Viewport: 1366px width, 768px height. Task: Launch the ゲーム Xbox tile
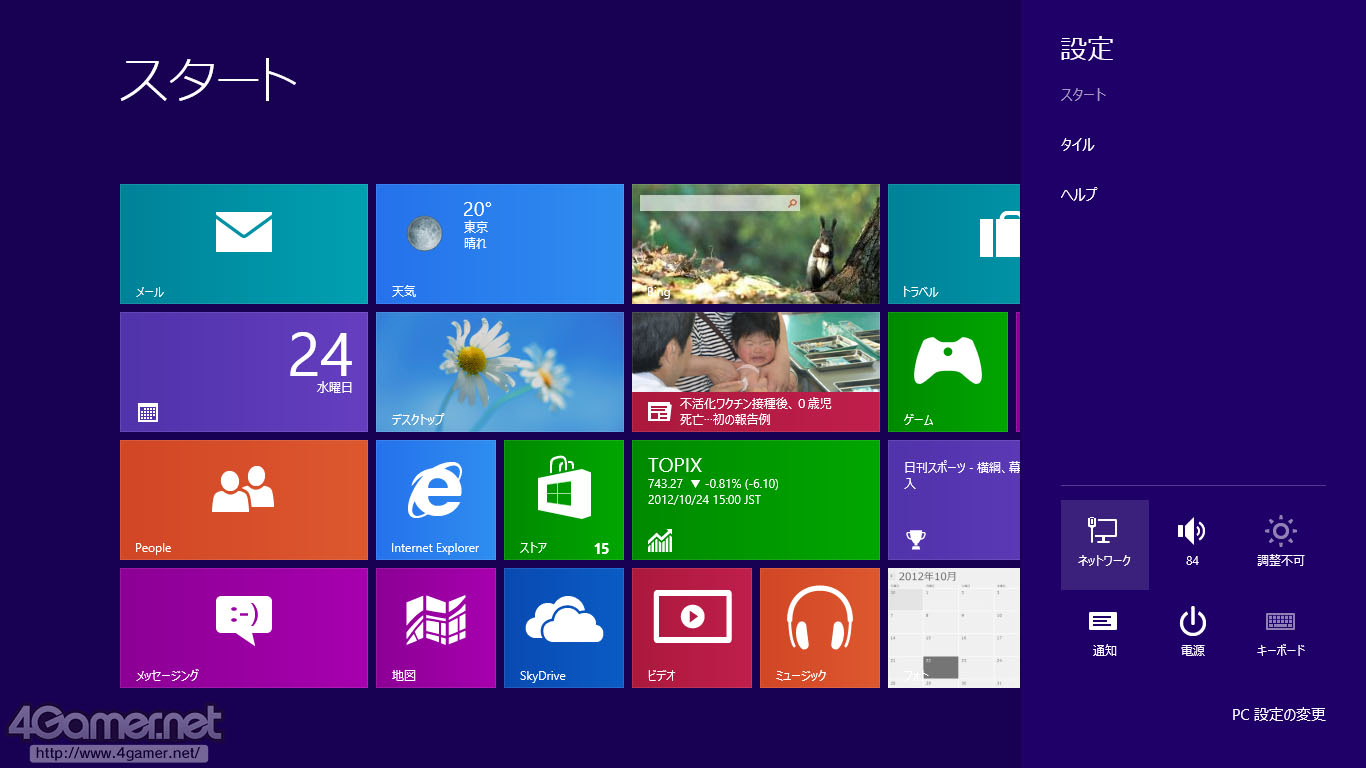(x=948, y=372)
